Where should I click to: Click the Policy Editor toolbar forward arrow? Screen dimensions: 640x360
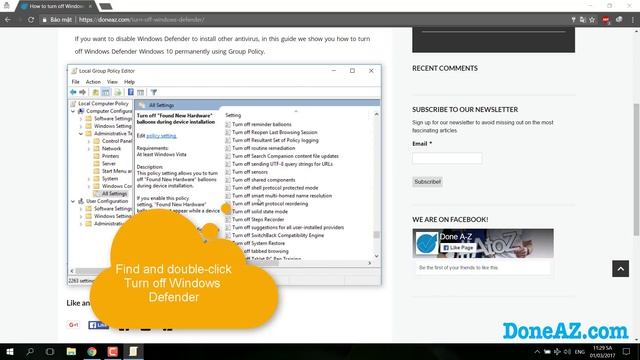tap(82, 92)
